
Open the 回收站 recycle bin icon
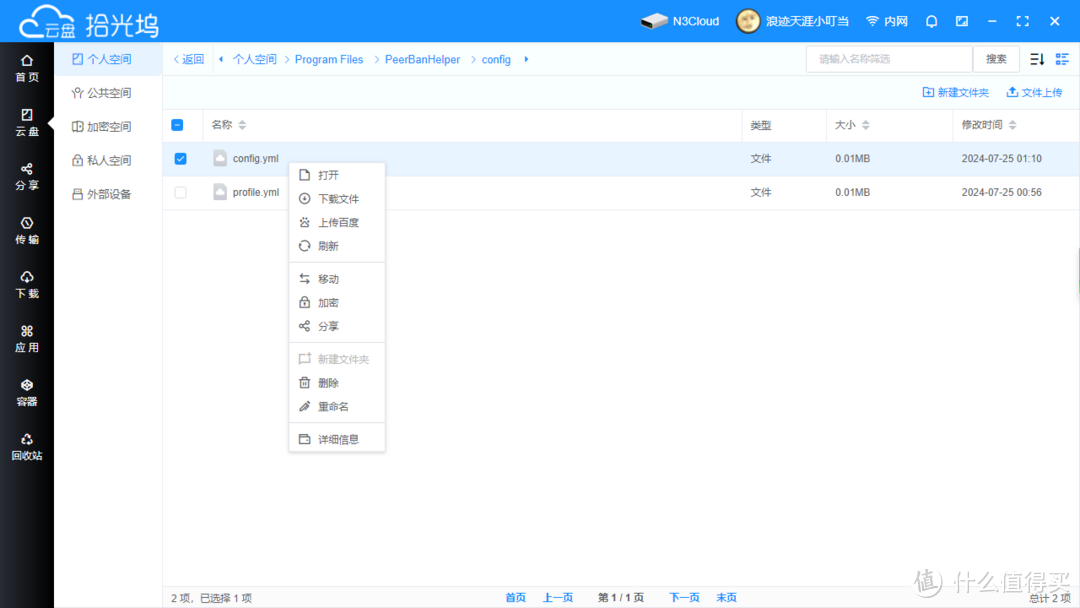27,447
